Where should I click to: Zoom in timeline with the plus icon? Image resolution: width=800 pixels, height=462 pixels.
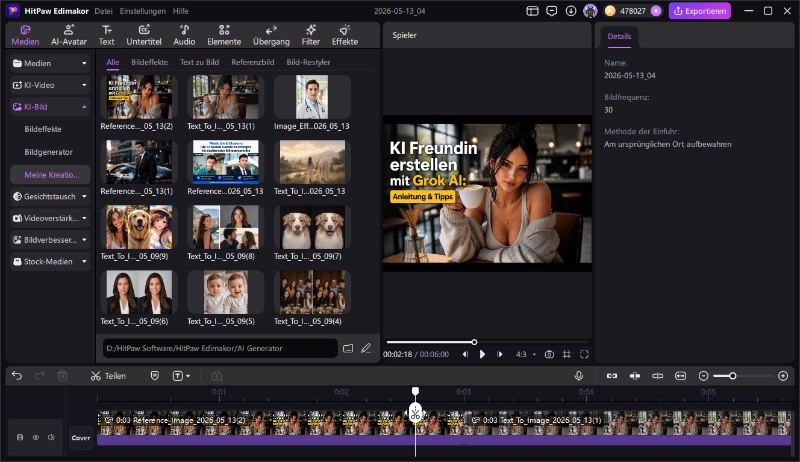point(783,376)
